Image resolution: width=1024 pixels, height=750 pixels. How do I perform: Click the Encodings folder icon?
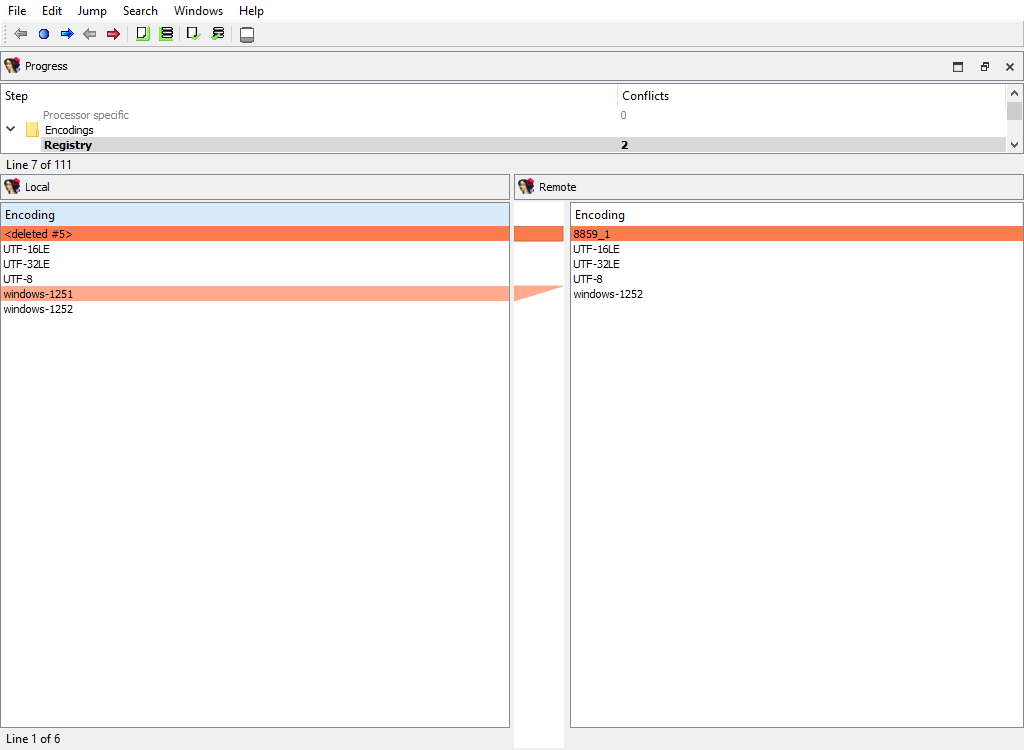(32, 129)
